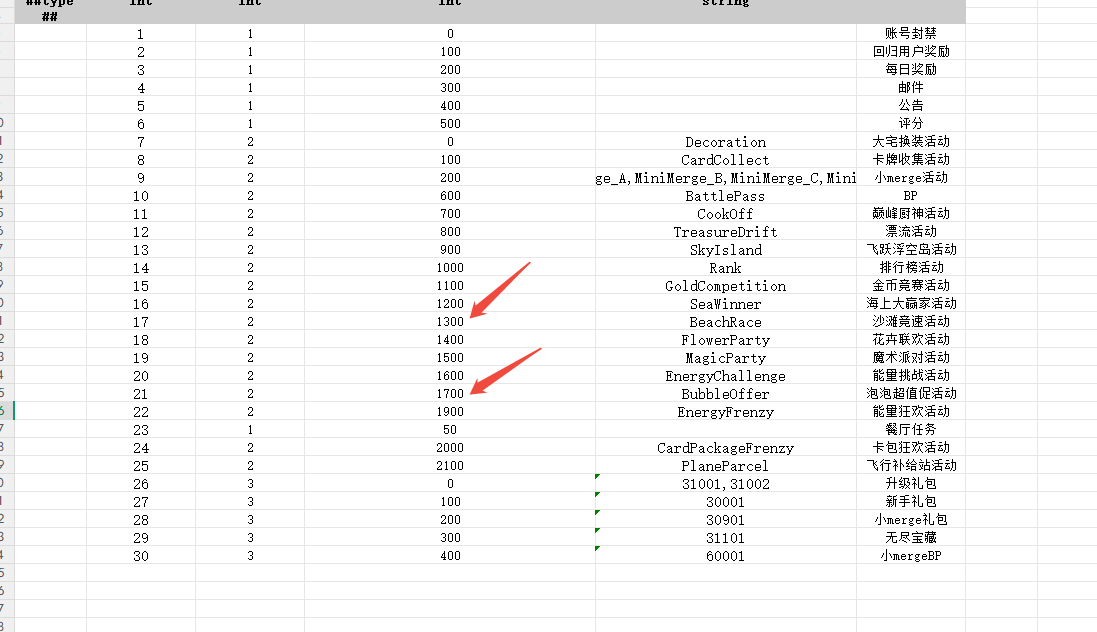
Task: Click the BeachRace cell
Action: [725, 322]
